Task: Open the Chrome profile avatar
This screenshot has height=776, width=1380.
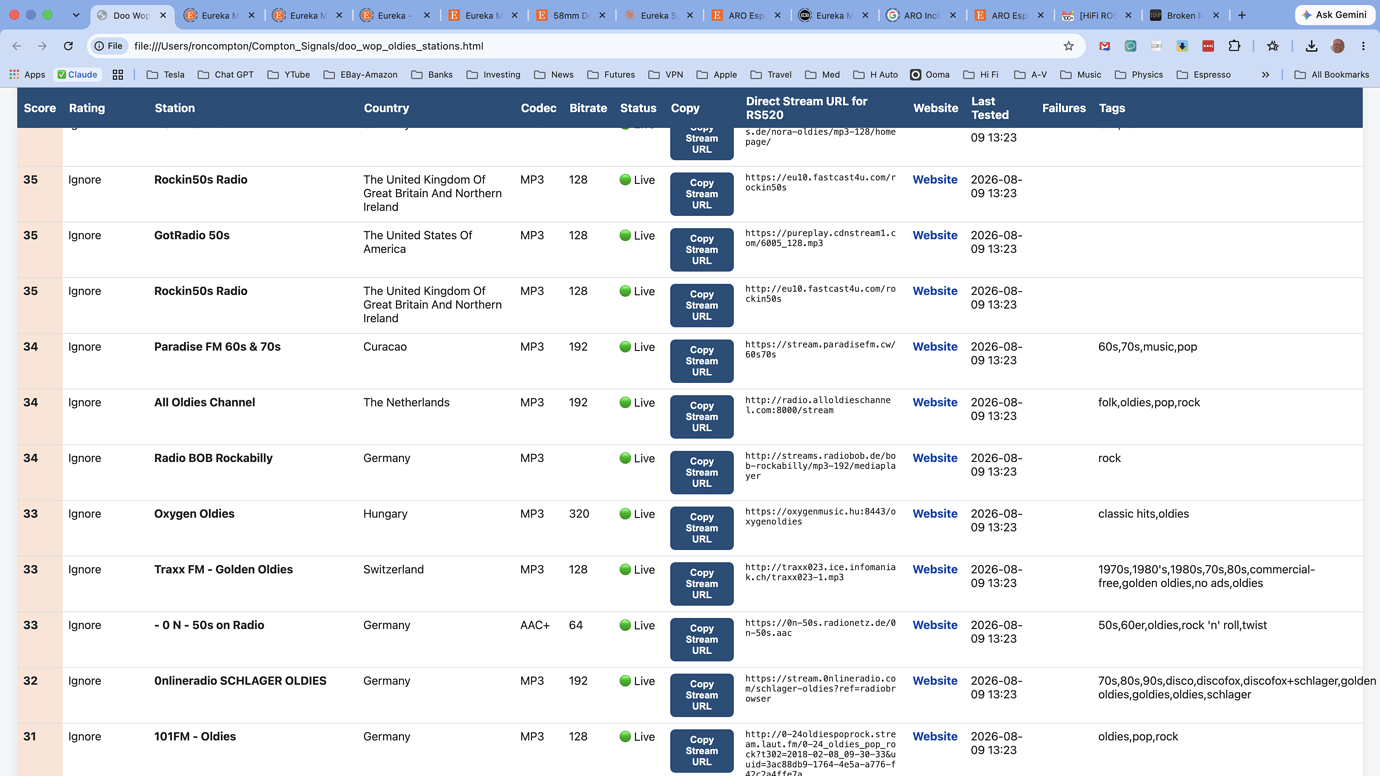Action: point(1338,46)
